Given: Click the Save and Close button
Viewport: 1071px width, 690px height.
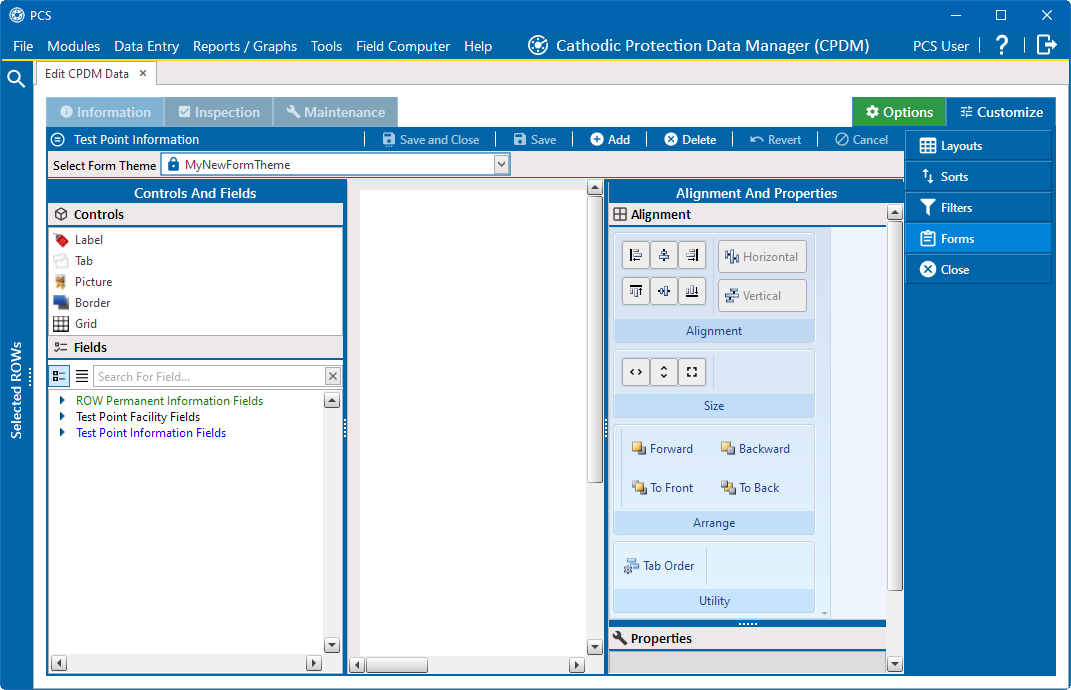Looking at the screenshot, I should (x=431, y=140).
